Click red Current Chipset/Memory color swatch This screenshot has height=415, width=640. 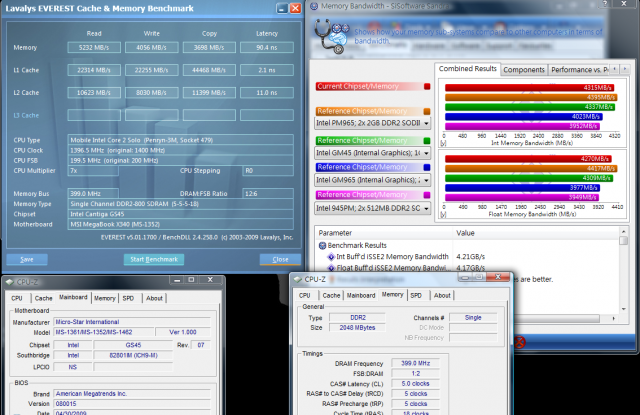(x=427, y=87)
